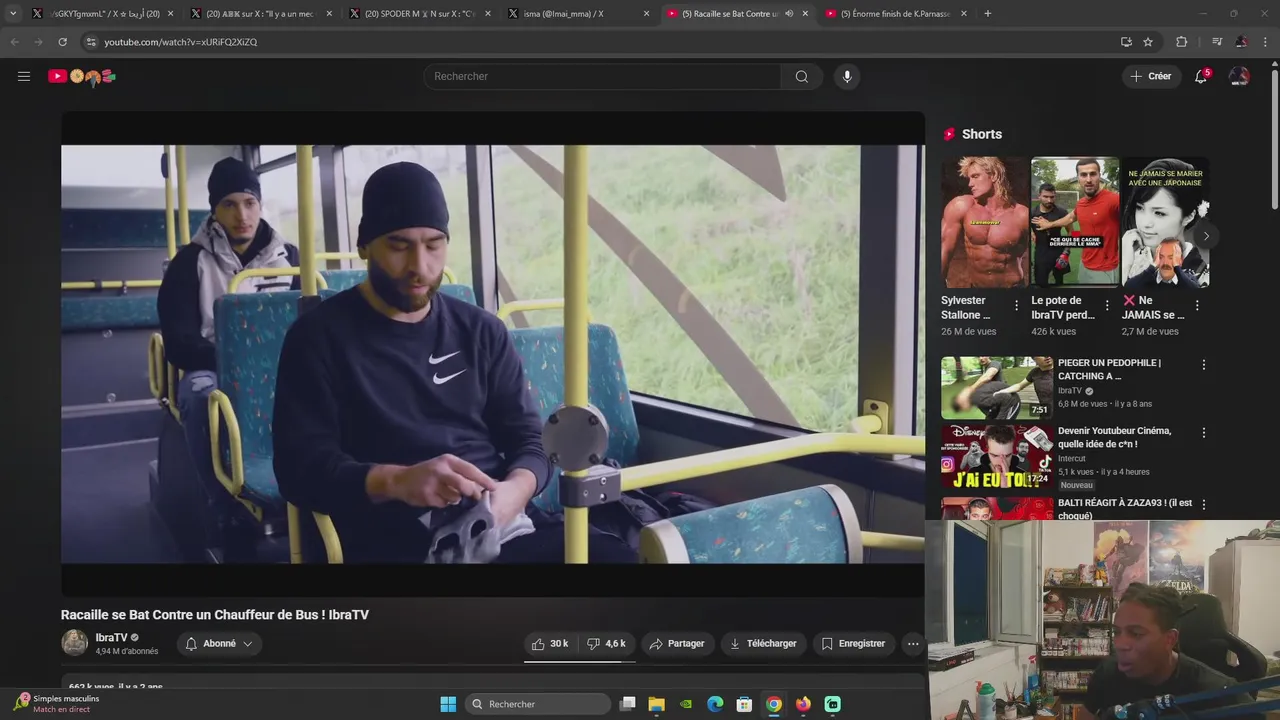Close the Racaille se Bat tab
Screen dimensions: 1280x720
pyautogui.click(x=805, y=14)
